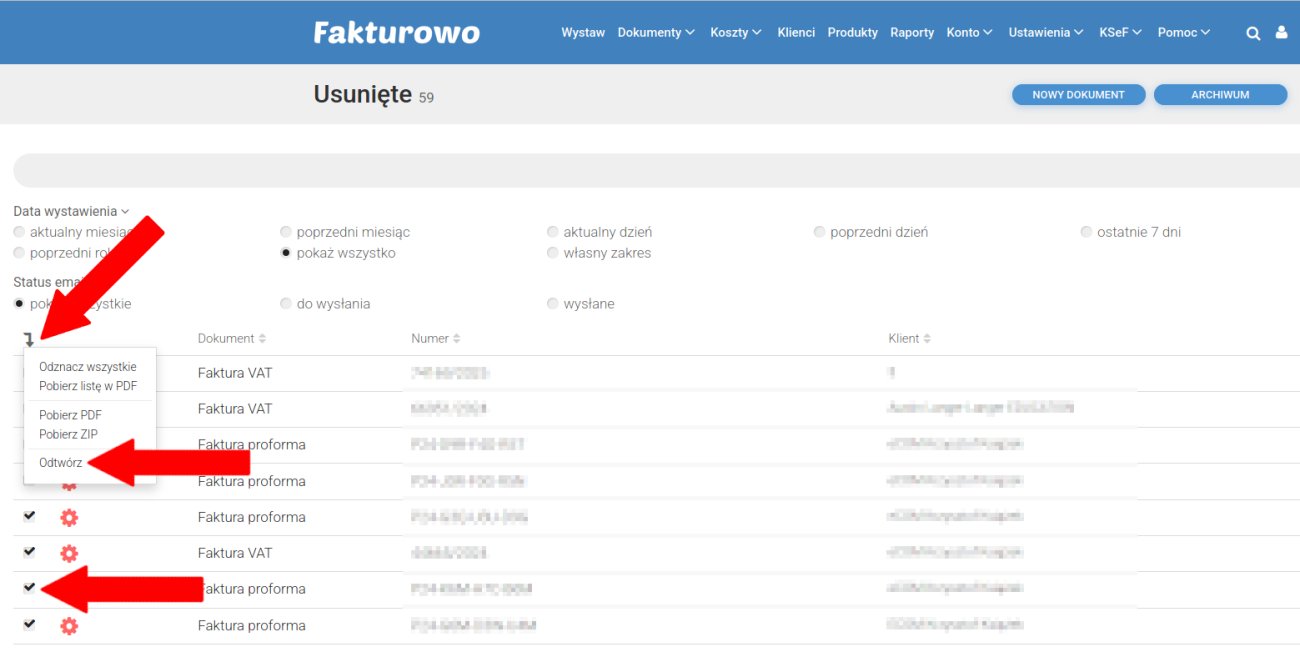Choose 'Pobierz listę w PDF' option
Screen dimensions: 1300x652
(x=88, y=386)
